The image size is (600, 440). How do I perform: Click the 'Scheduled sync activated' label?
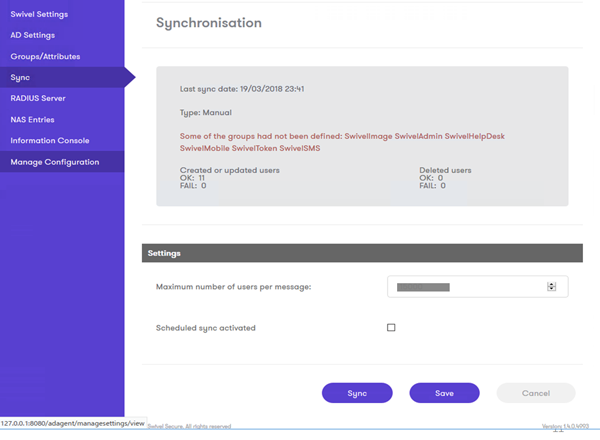tap(205, 328)
